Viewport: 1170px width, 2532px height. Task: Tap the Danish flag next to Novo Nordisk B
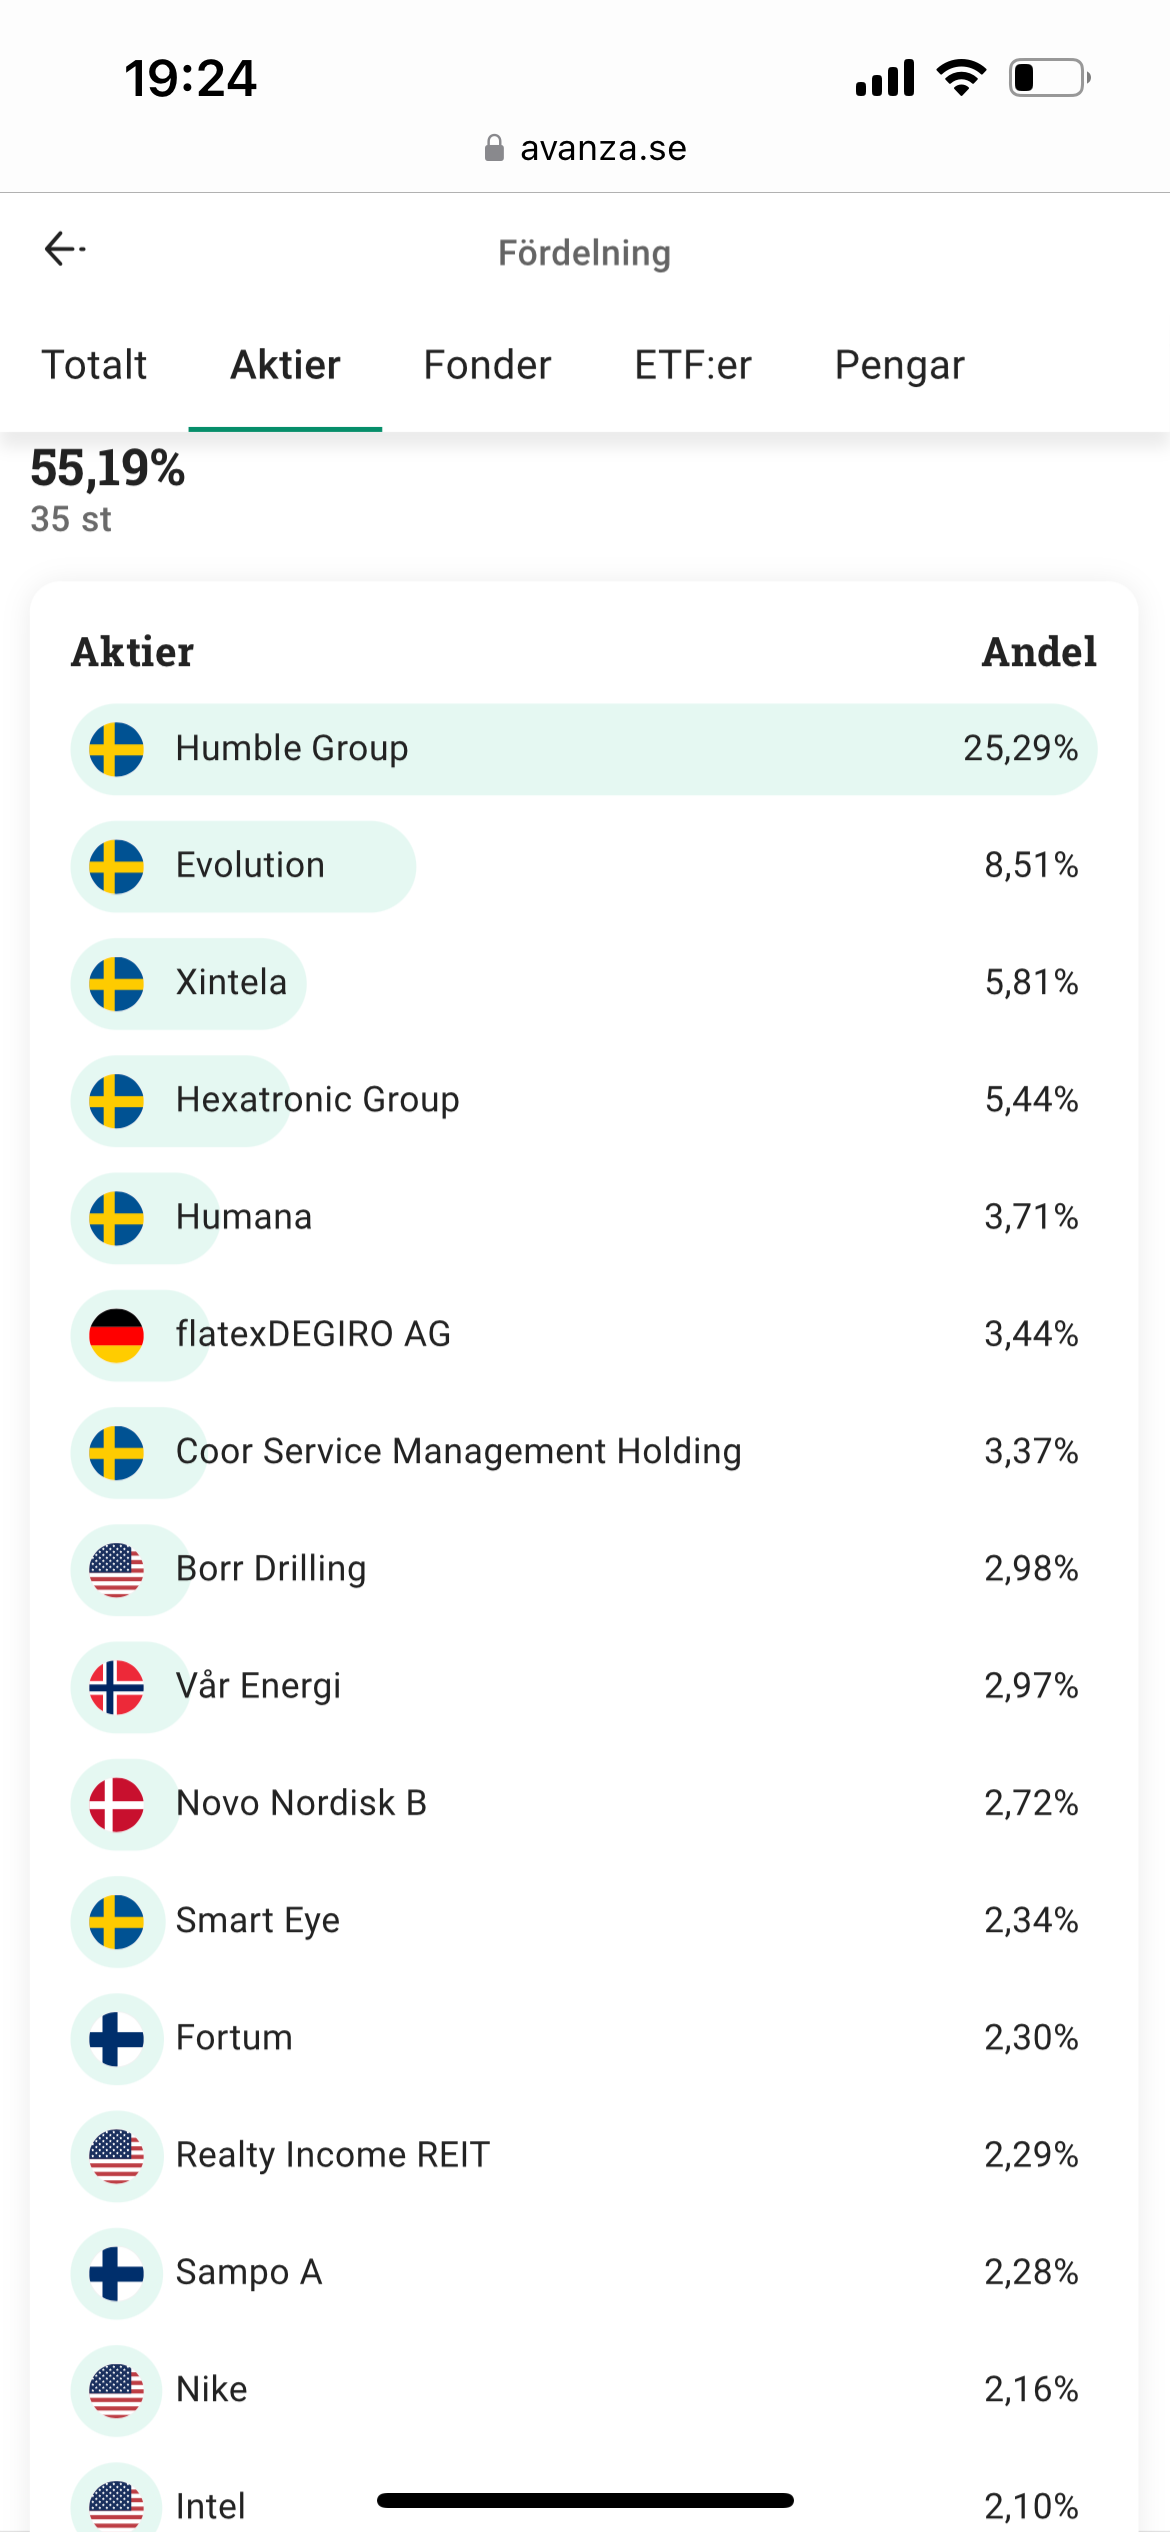[116, 1804]
